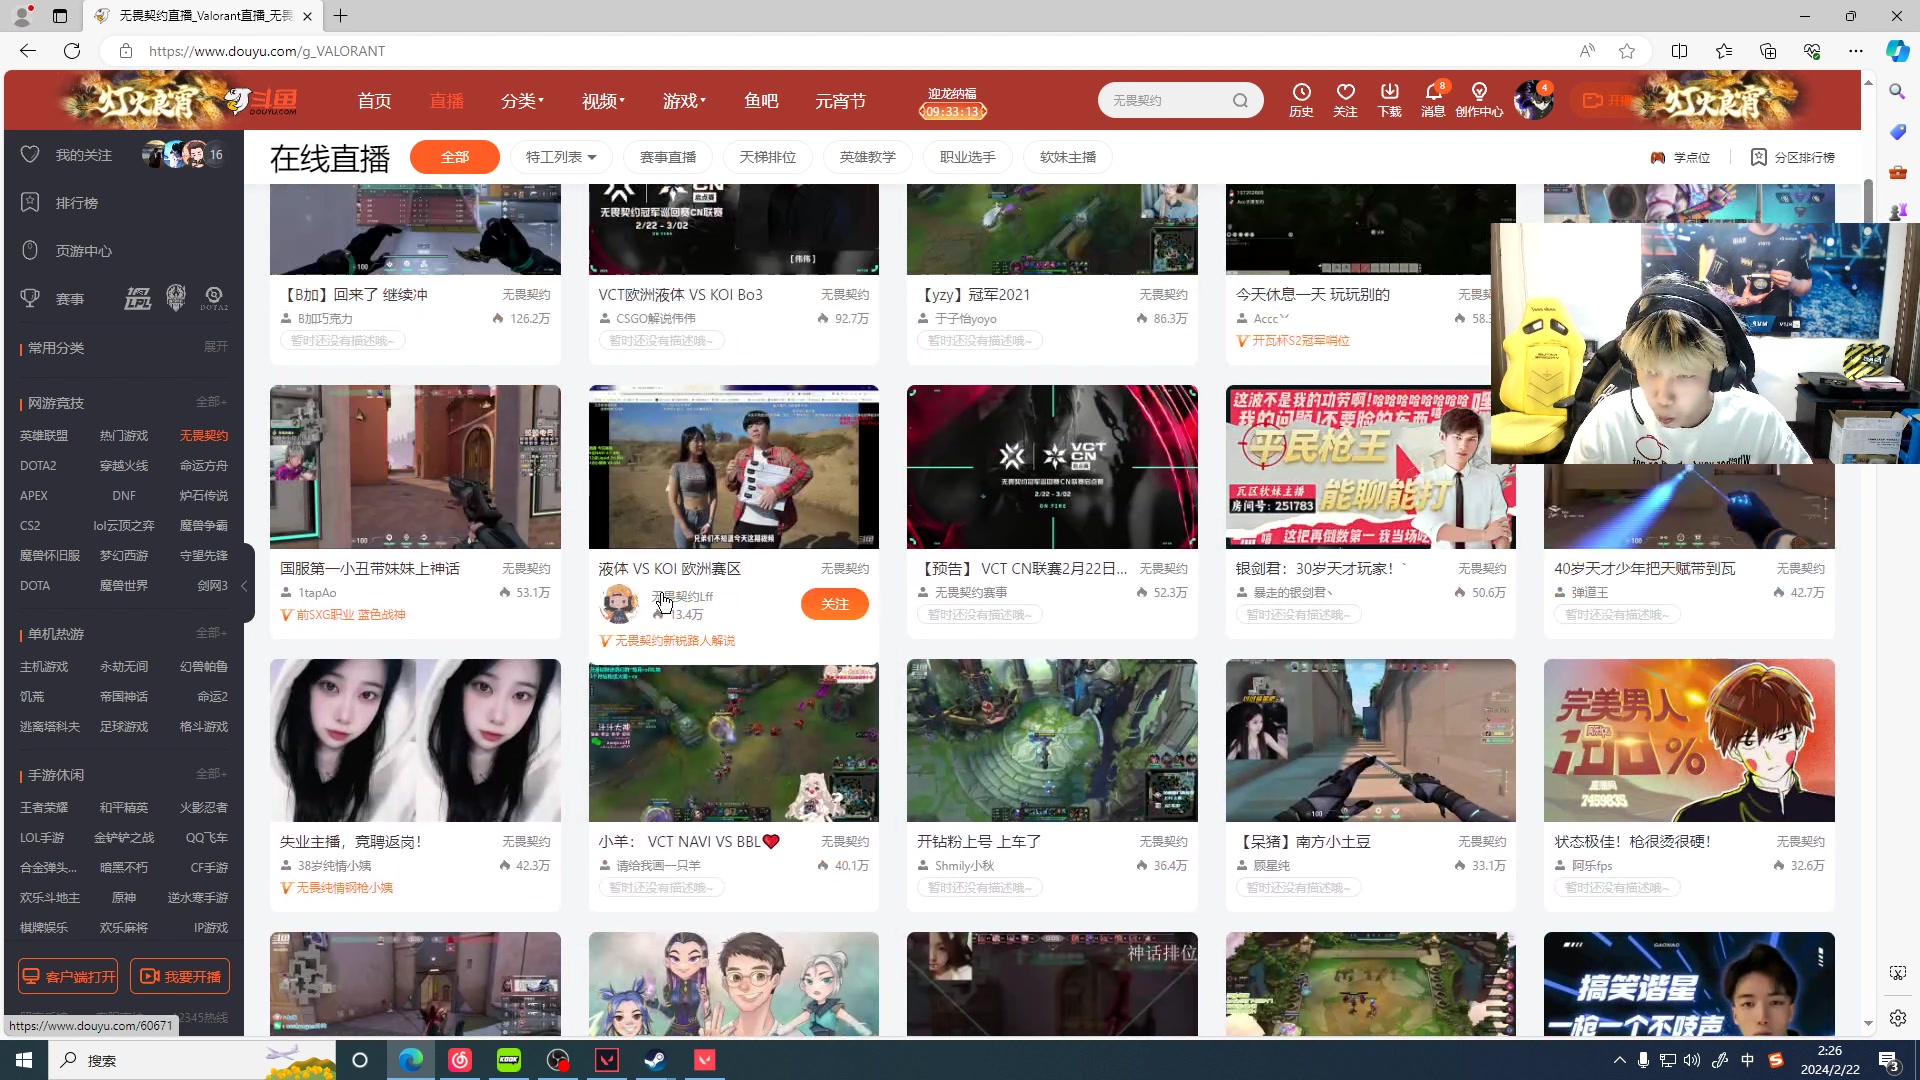The height and width of the screenshot is (1080, 1920).
Task: Open the 分类 navigation dropdown
Action: point(521,100)
